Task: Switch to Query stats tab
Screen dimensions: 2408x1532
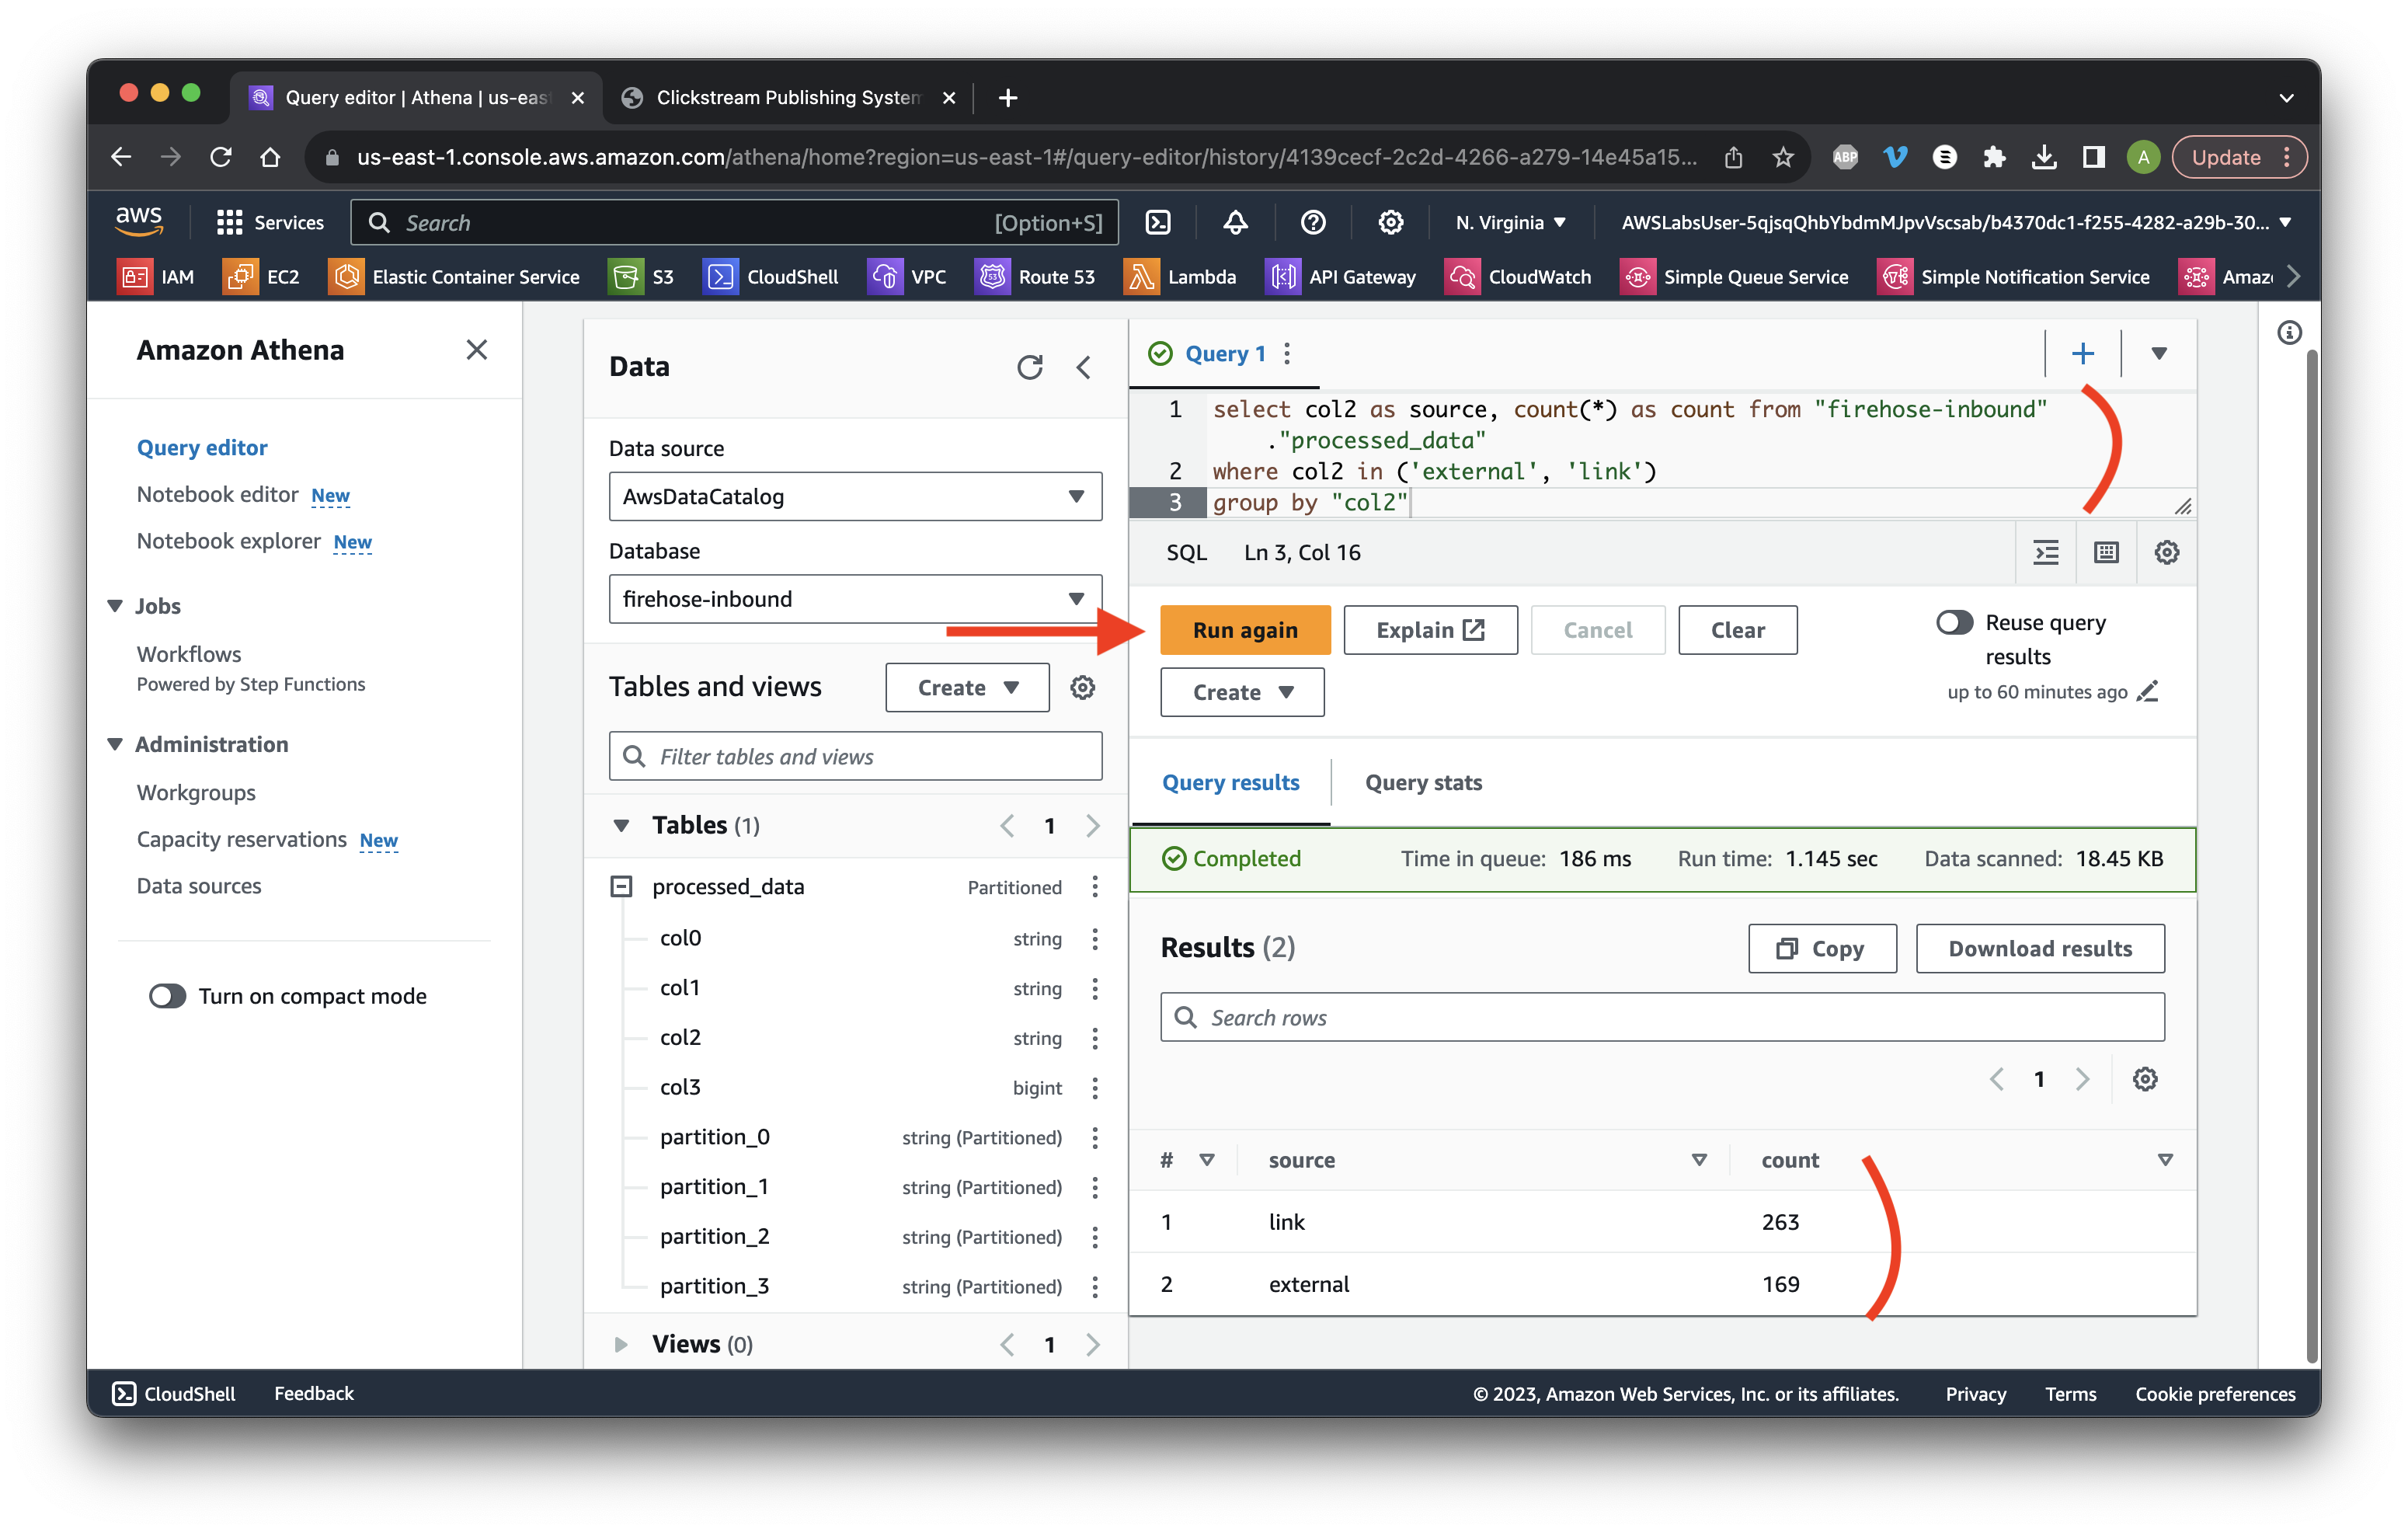Action: (1423, 782)
